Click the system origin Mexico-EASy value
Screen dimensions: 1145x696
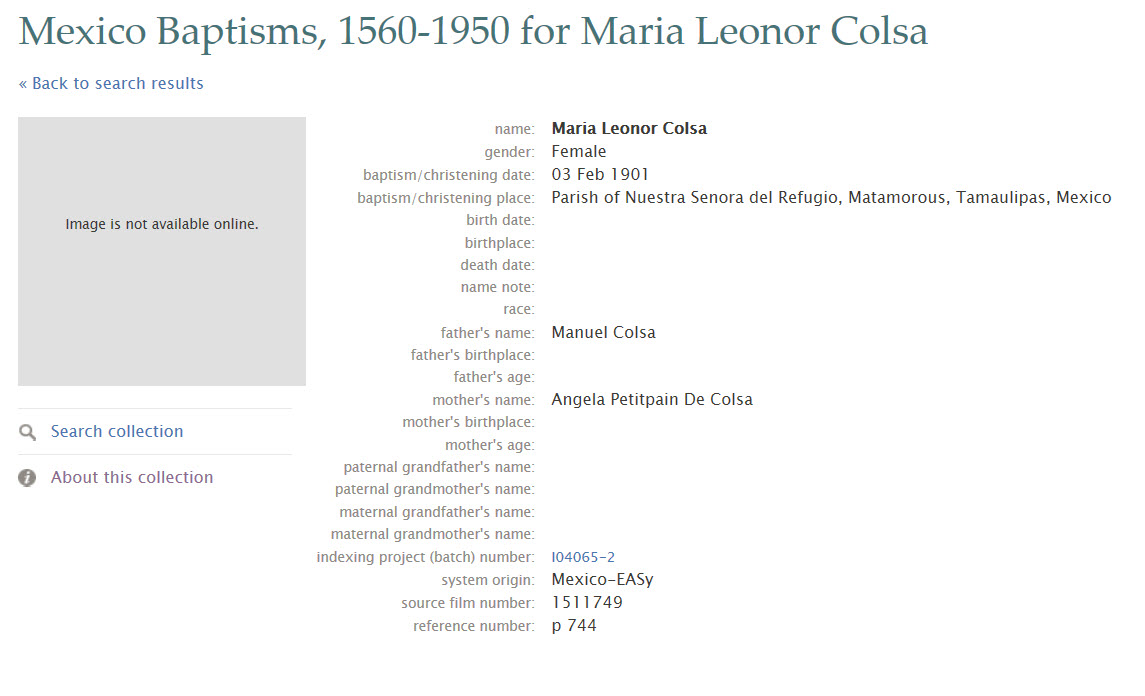602,580
